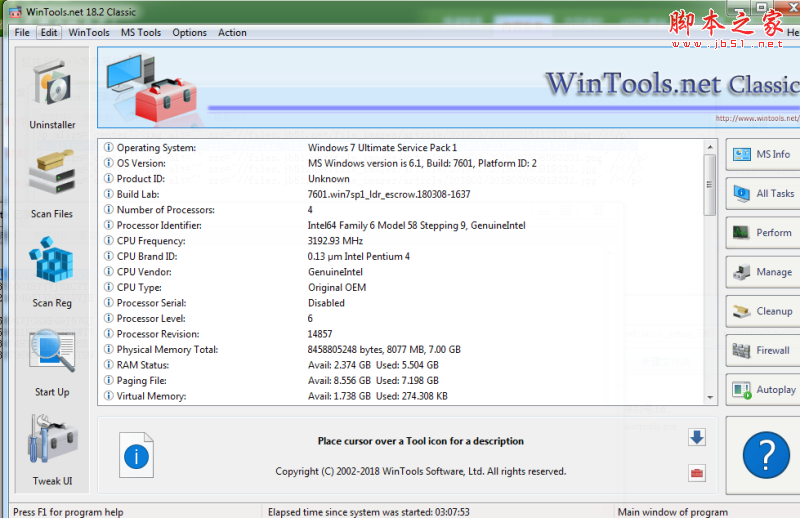
Task: Open the WinTools menu
Action: (x=89, y=33)
